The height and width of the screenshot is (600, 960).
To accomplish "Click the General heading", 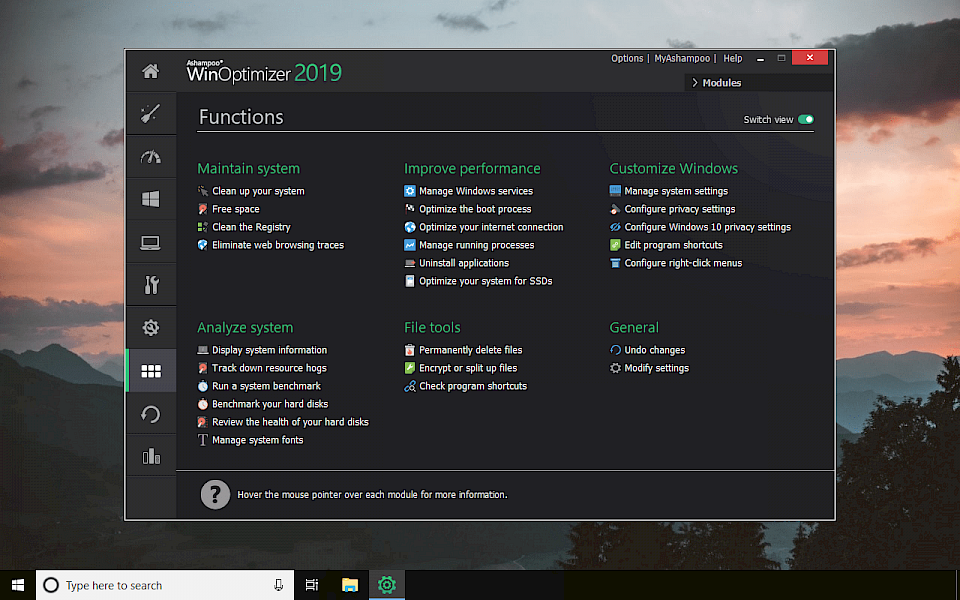I will 634,328.
